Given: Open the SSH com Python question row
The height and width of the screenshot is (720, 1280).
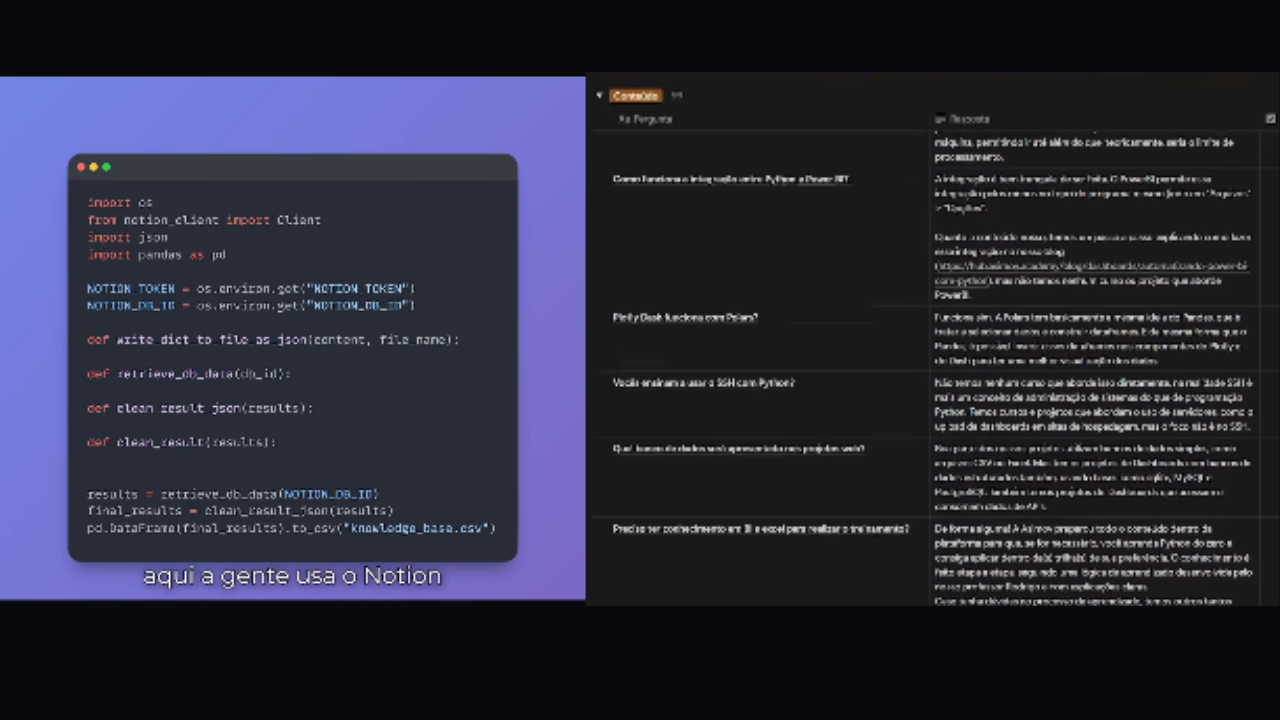Looking at the screenshot, I should coord(703,383).
